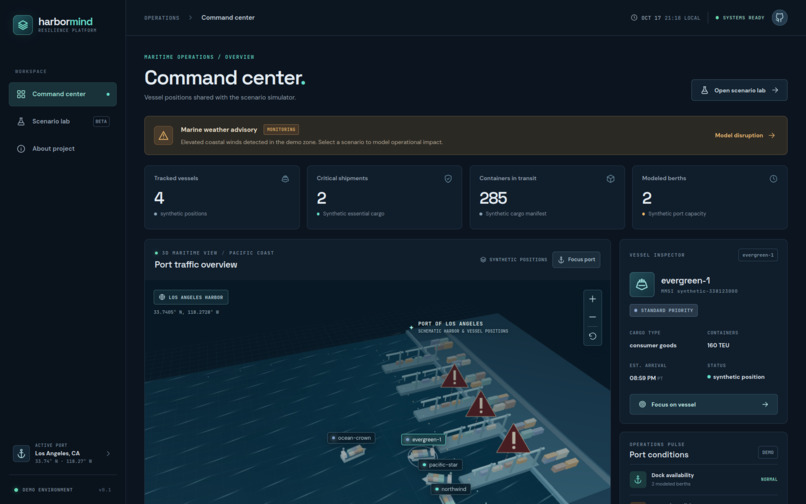Click the 'consumer goods' cargo type
Viewport: 806px width, 504px height.
click(x=653, y=346)
